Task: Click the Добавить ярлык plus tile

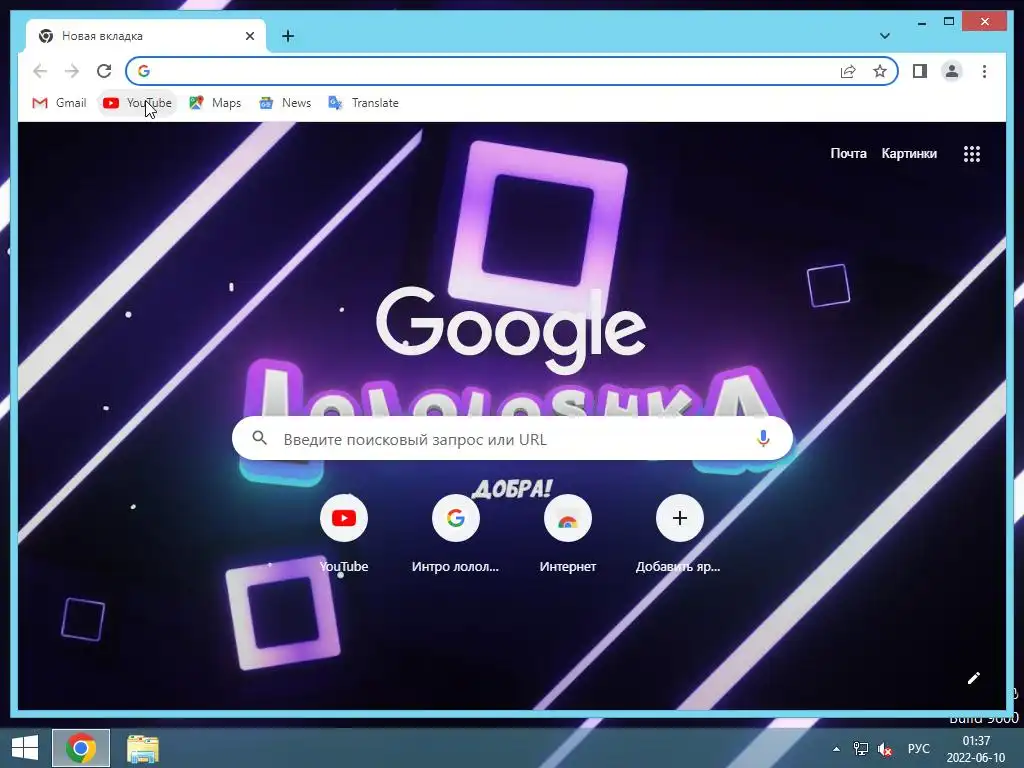Action: point(679,534)
